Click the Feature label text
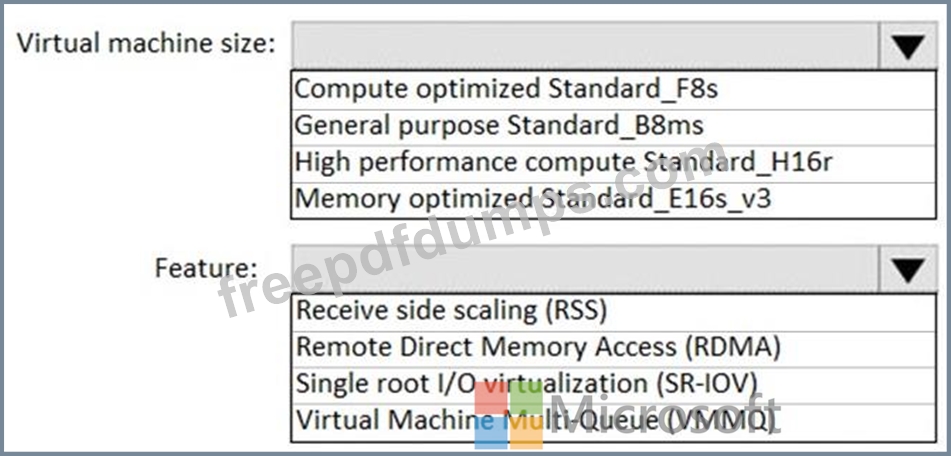This screenshot has width=951, height=456. (206, 268)
